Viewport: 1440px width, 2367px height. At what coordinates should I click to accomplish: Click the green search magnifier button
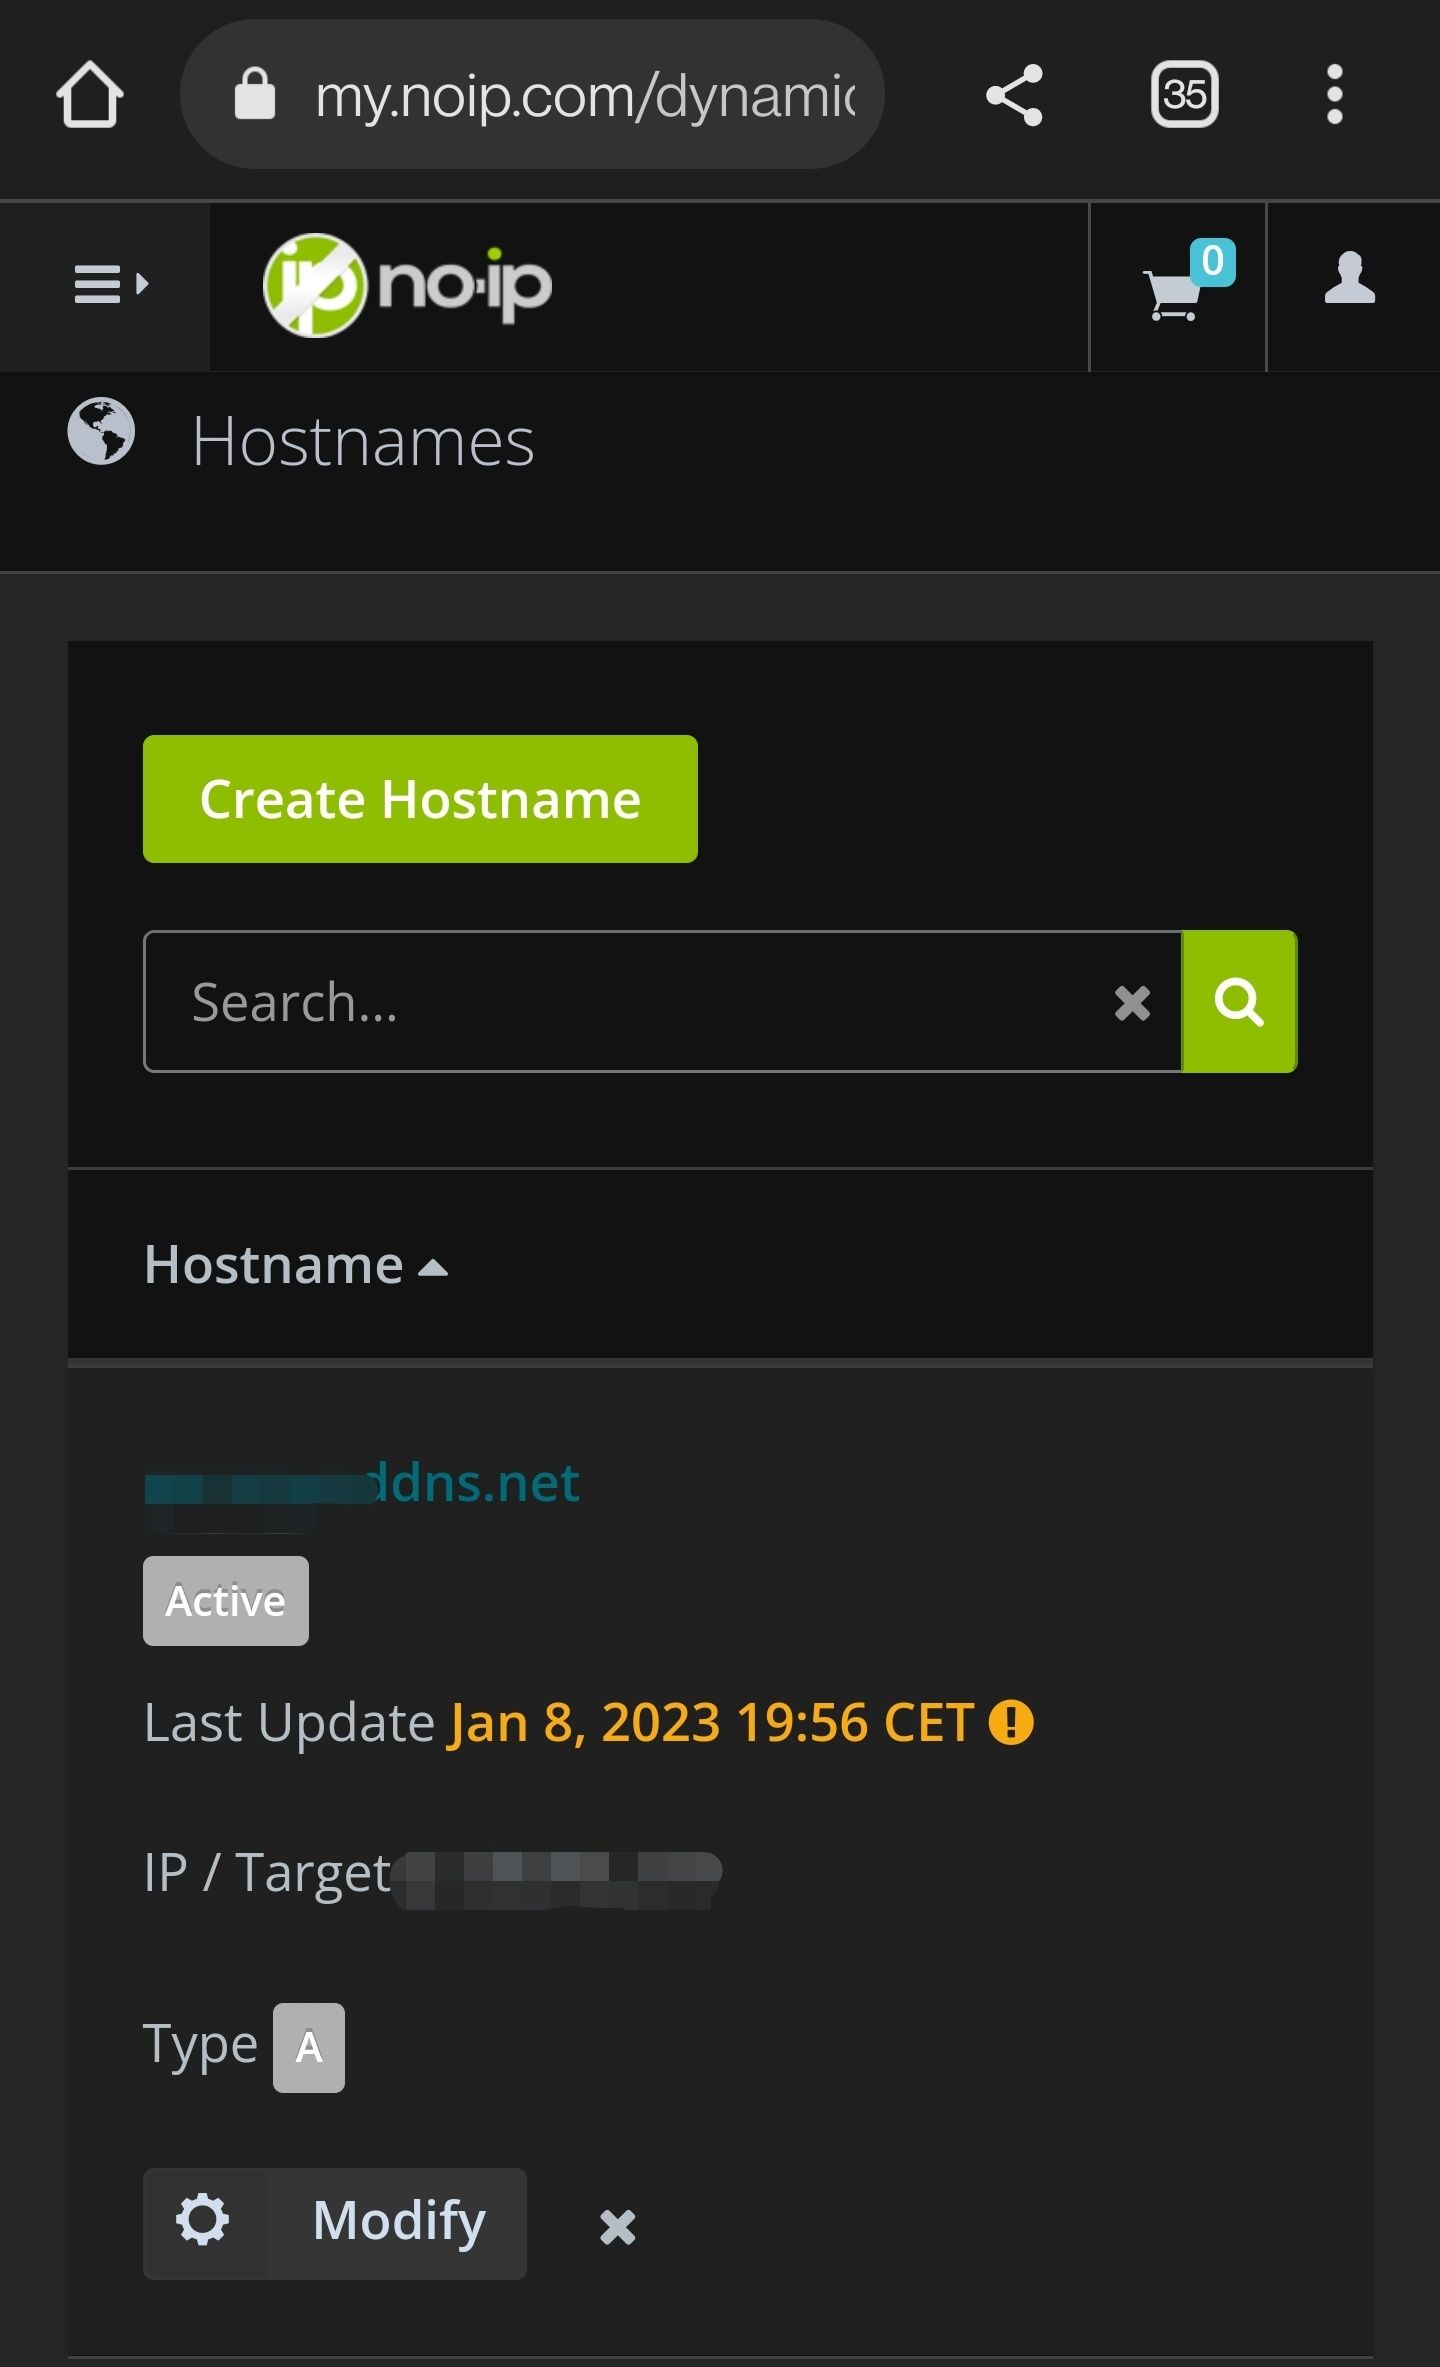[x=1239, y=1002]
